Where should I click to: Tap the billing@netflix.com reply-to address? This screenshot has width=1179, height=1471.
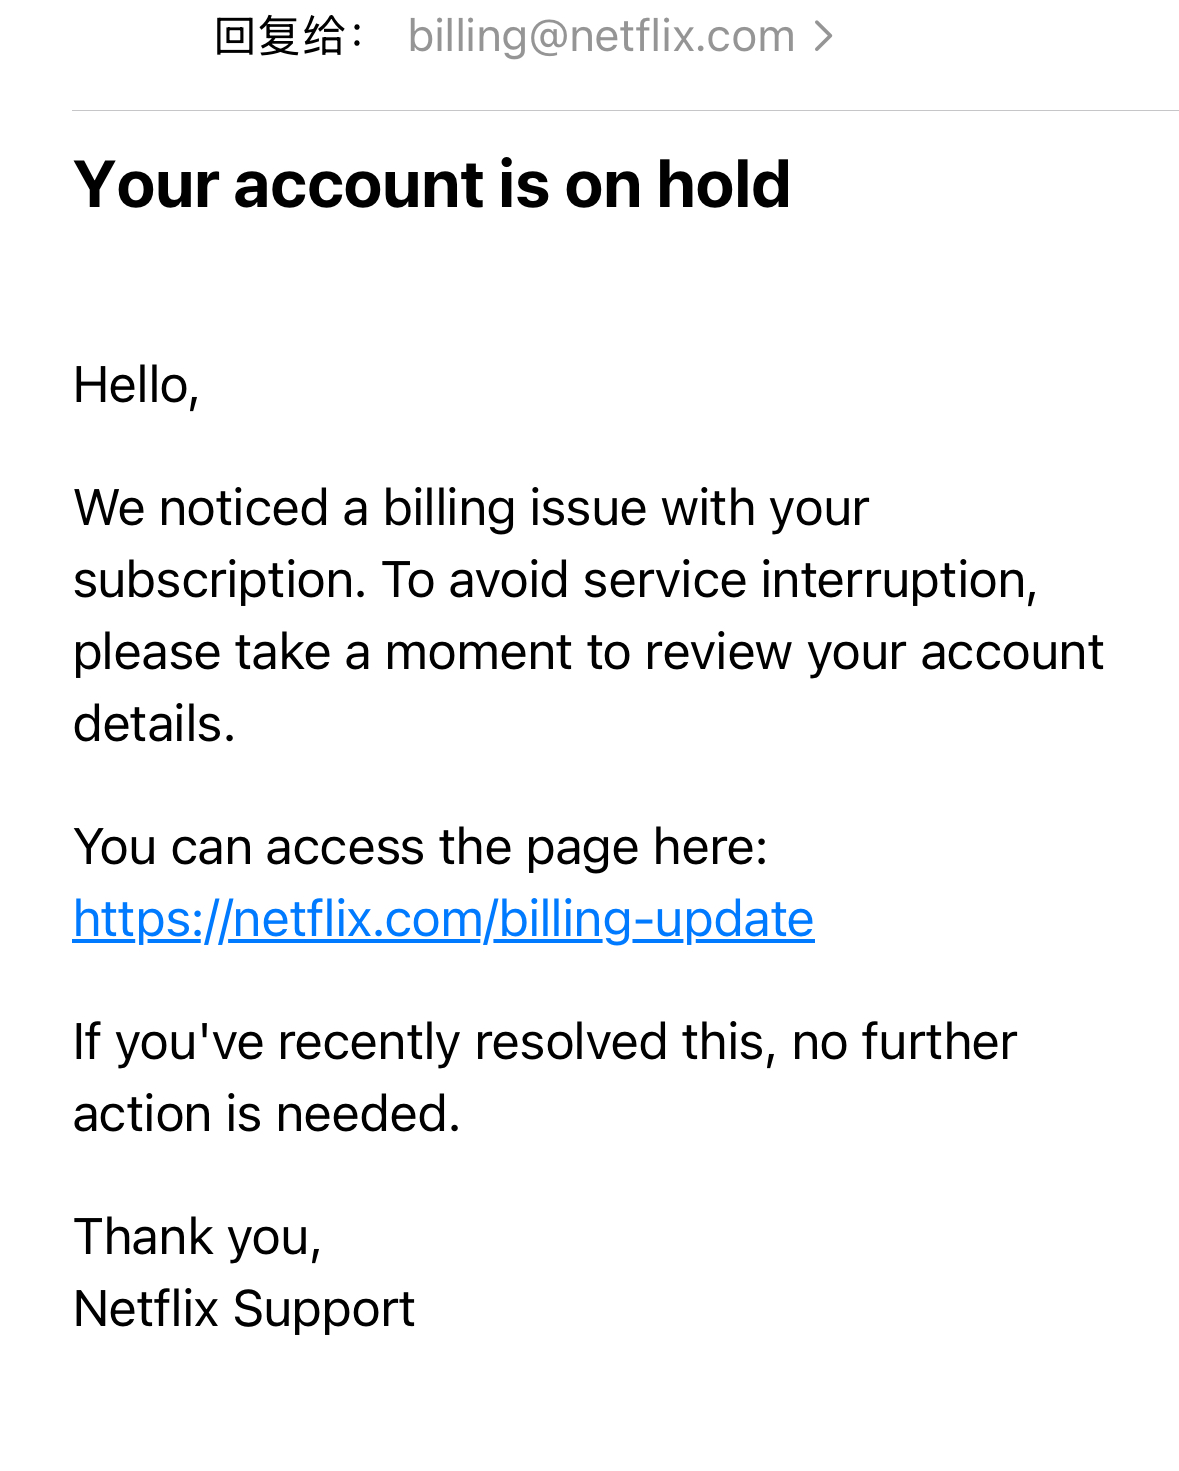(x=601, y=37)
